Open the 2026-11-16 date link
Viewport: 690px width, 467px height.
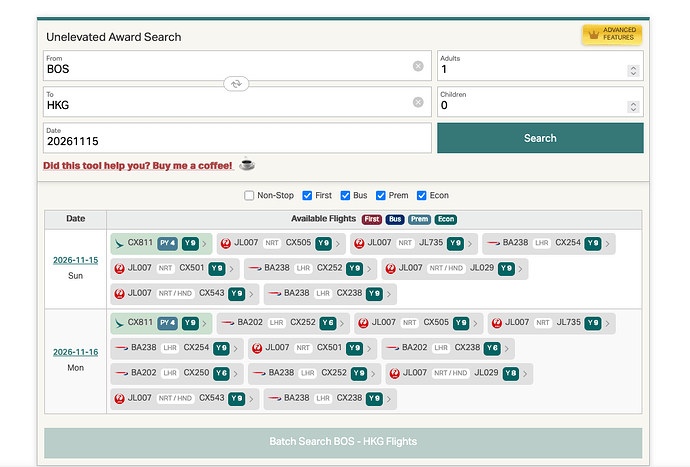pos(75,352)
